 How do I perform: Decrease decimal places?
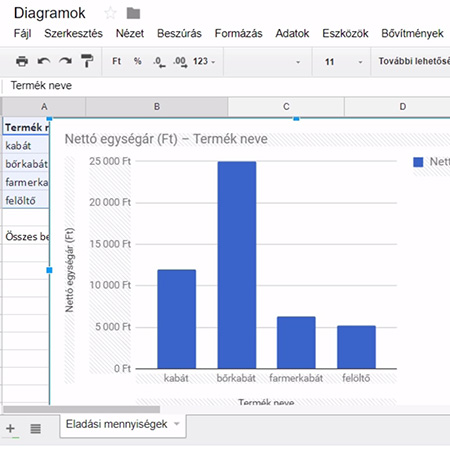[159, 62]
